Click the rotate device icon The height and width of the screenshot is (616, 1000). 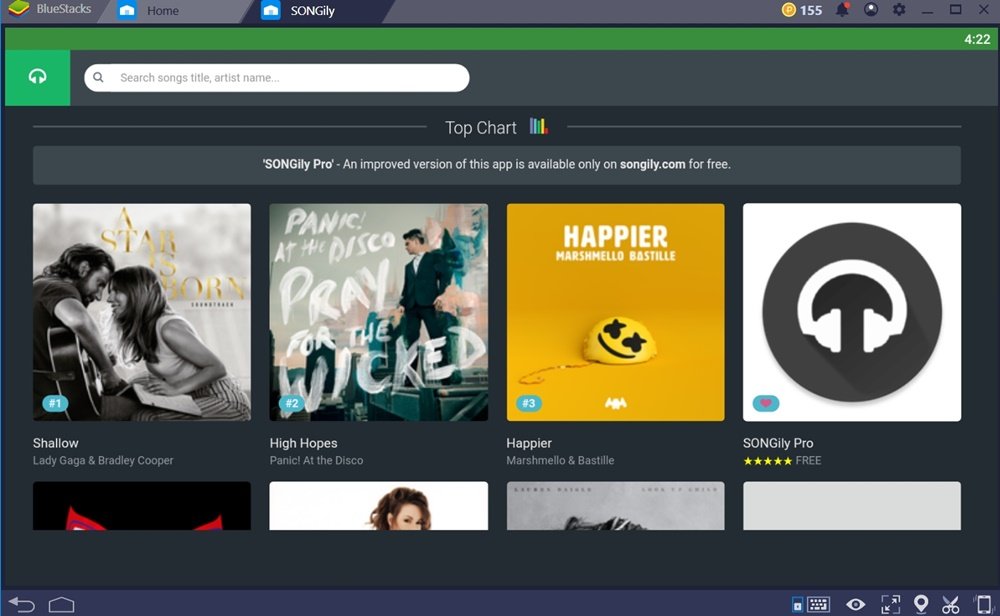pos(983,604)
